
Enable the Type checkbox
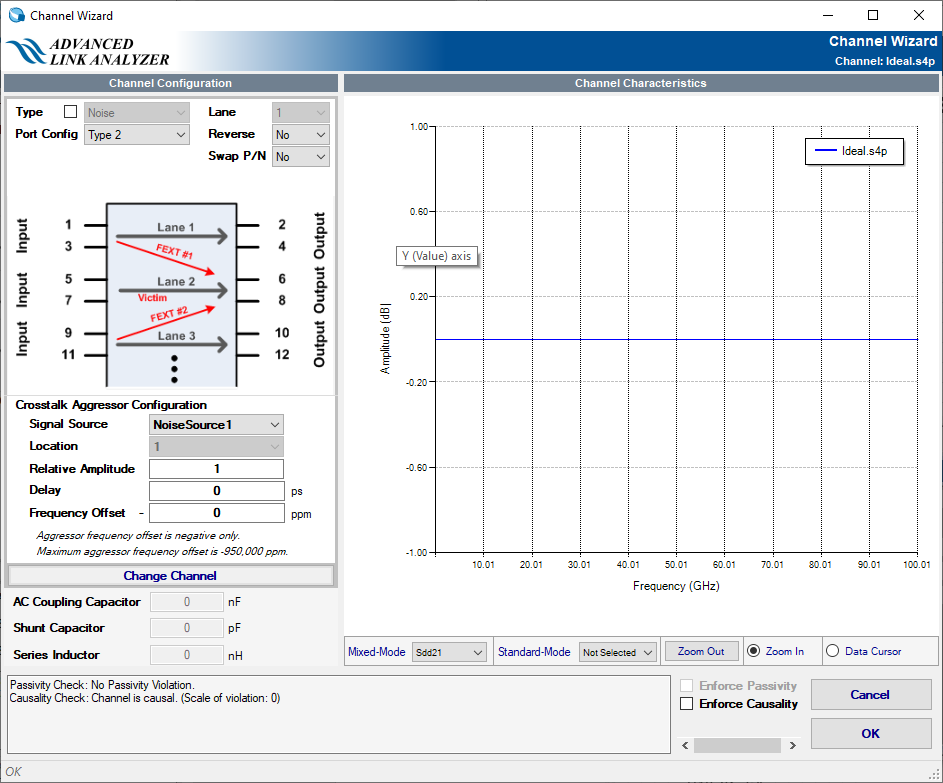click(70, 112)
